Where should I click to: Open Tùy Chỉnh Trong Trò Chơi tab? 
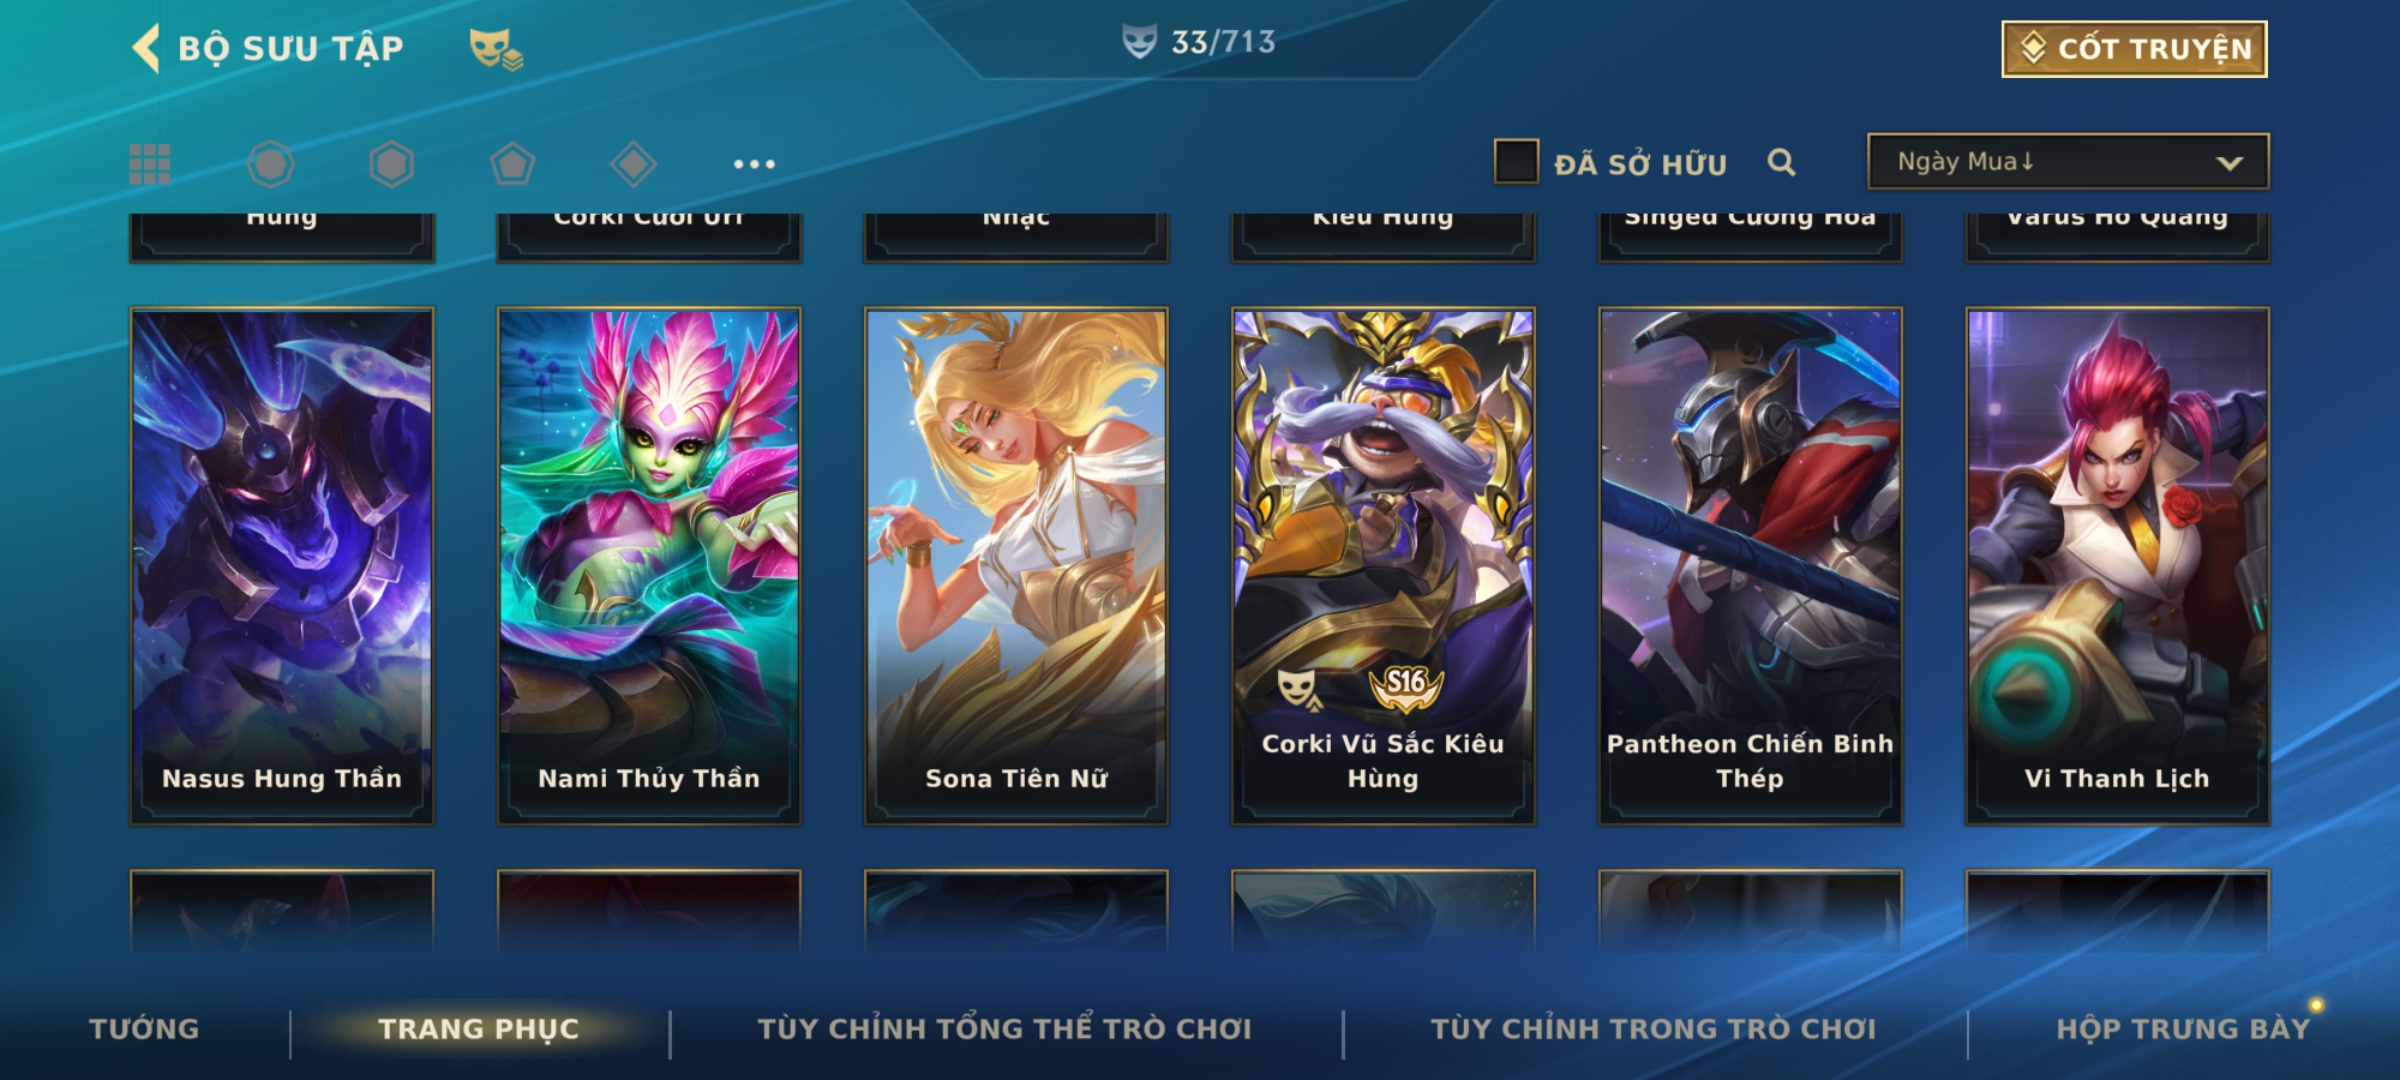1653,1029
